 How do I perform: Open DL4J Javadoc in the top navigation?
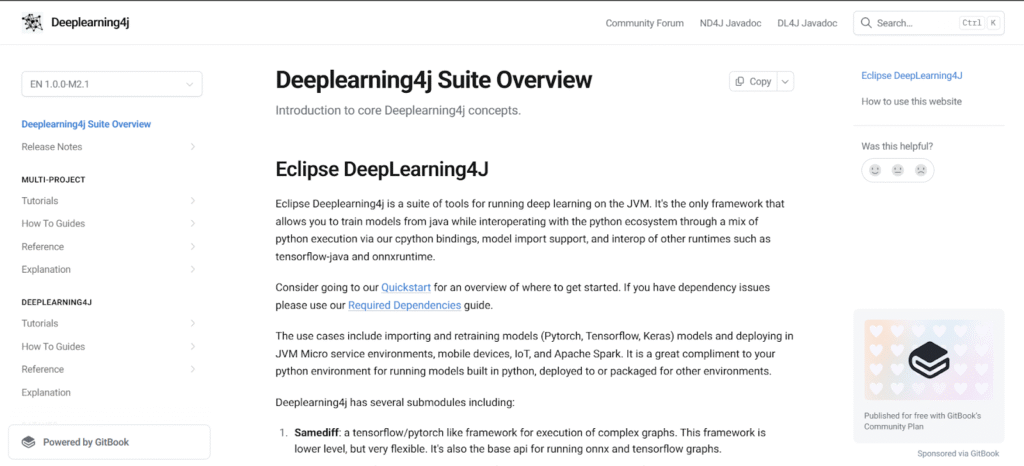(x=807, y=23)
